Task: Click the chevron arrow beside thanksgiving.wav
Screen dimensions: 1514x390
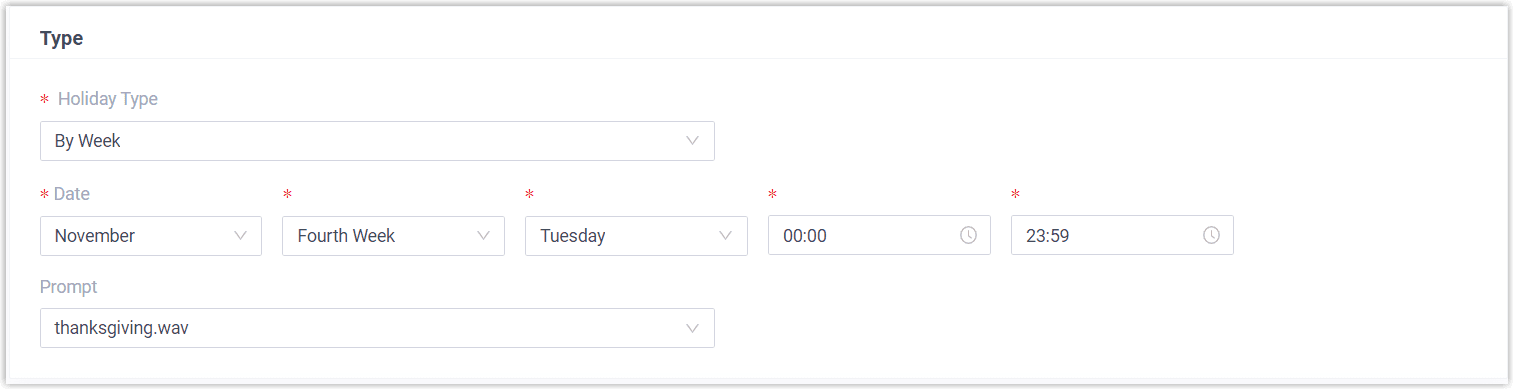Action: [x=693, y=328]
